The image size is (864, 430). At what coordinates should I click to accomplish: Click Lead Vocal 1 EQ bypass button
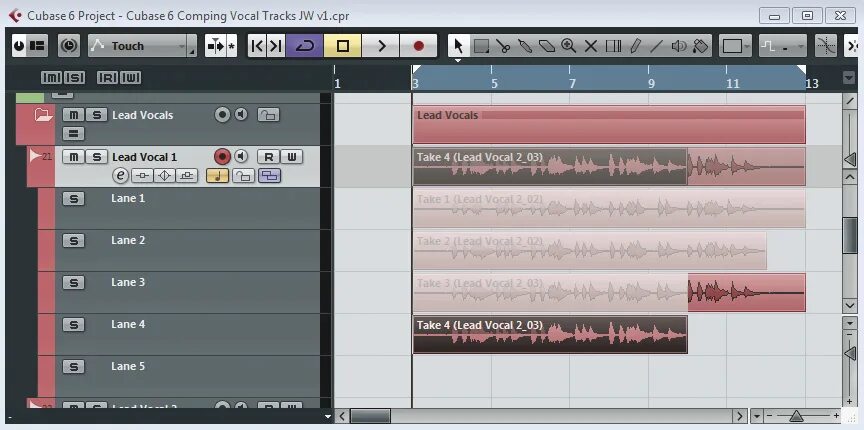(164, 175)
